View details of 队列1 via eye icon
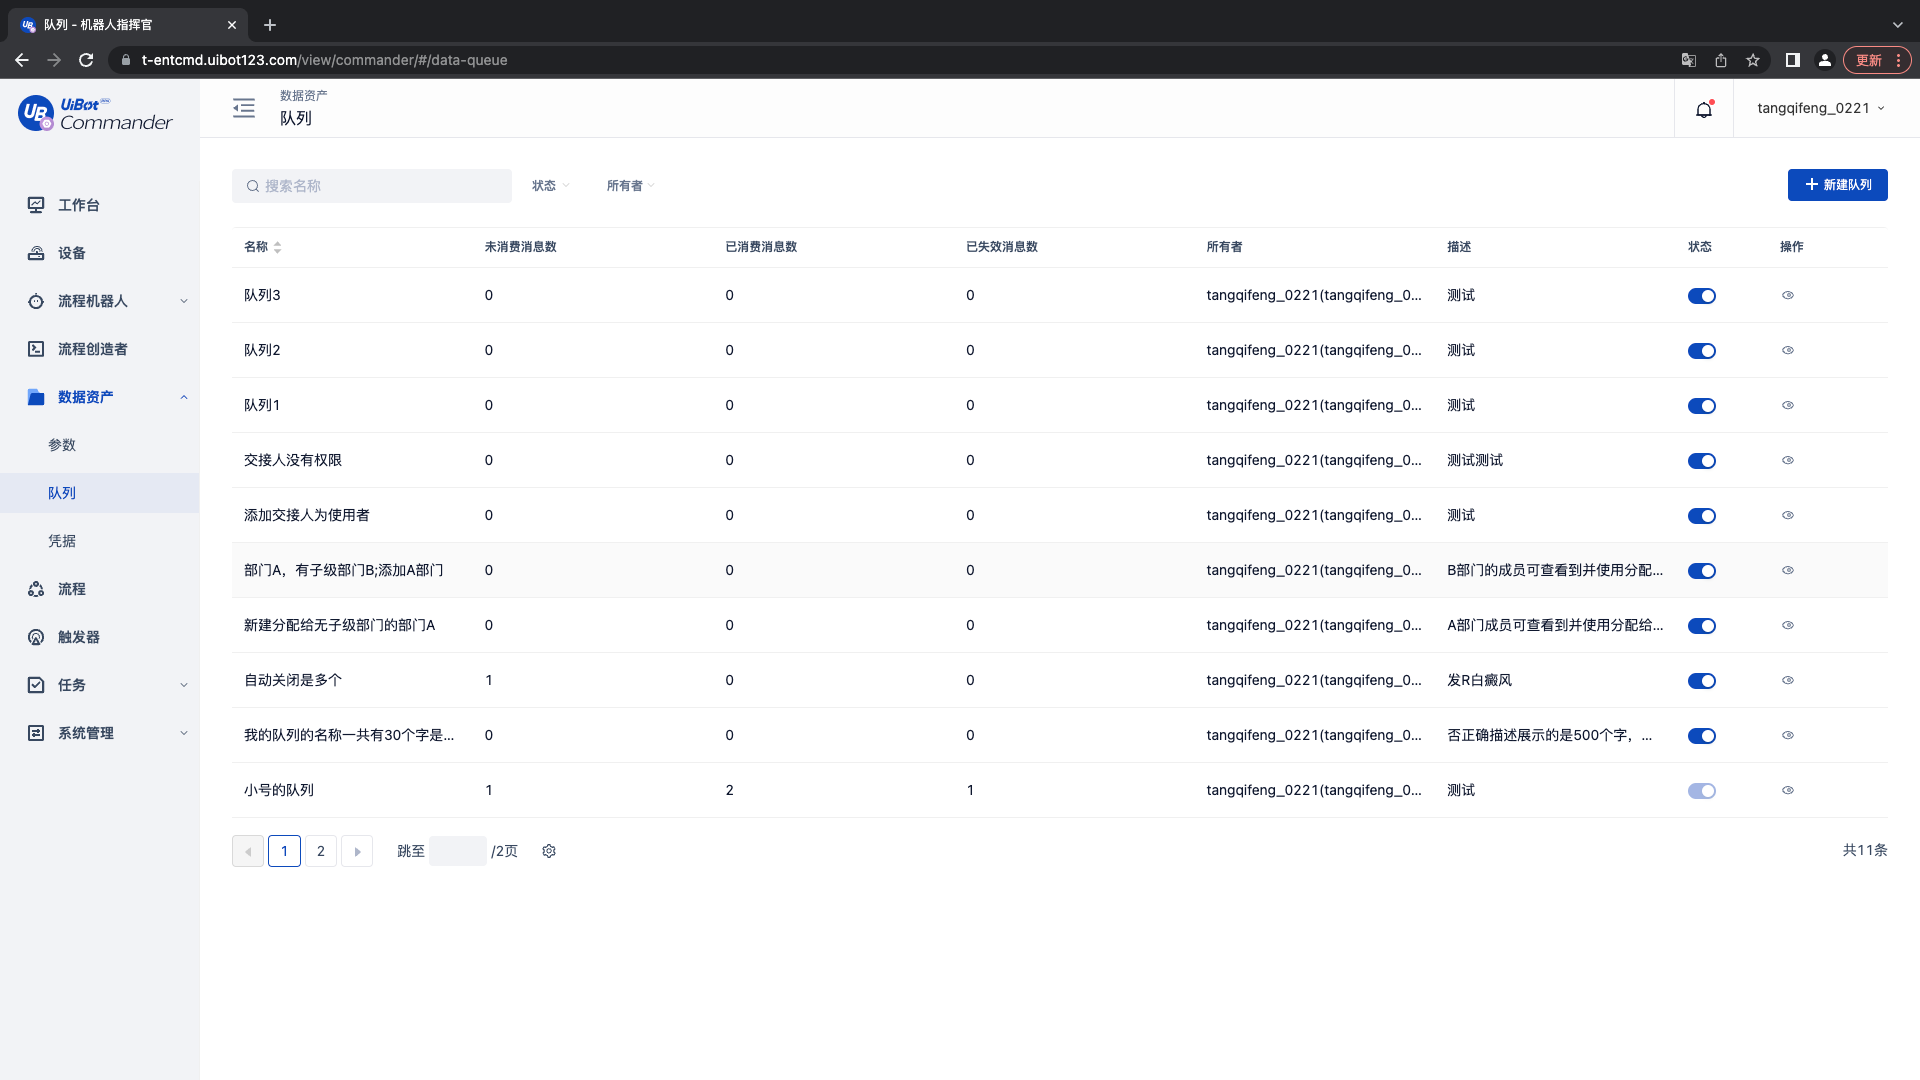 1788,405
